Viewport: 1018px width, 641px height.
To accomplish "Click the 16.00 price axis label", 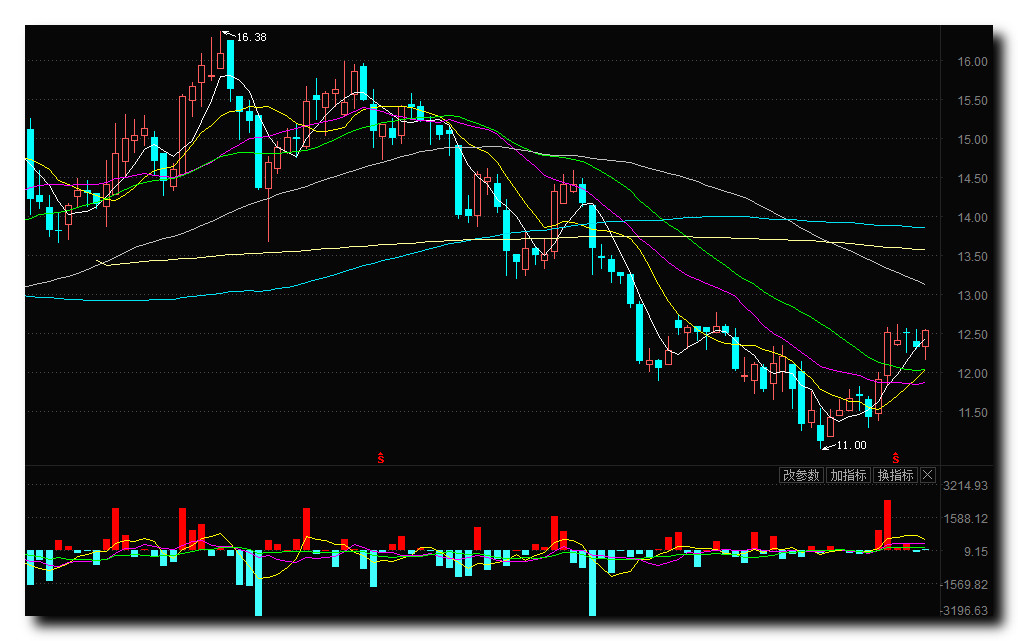I will pos(972,62).
